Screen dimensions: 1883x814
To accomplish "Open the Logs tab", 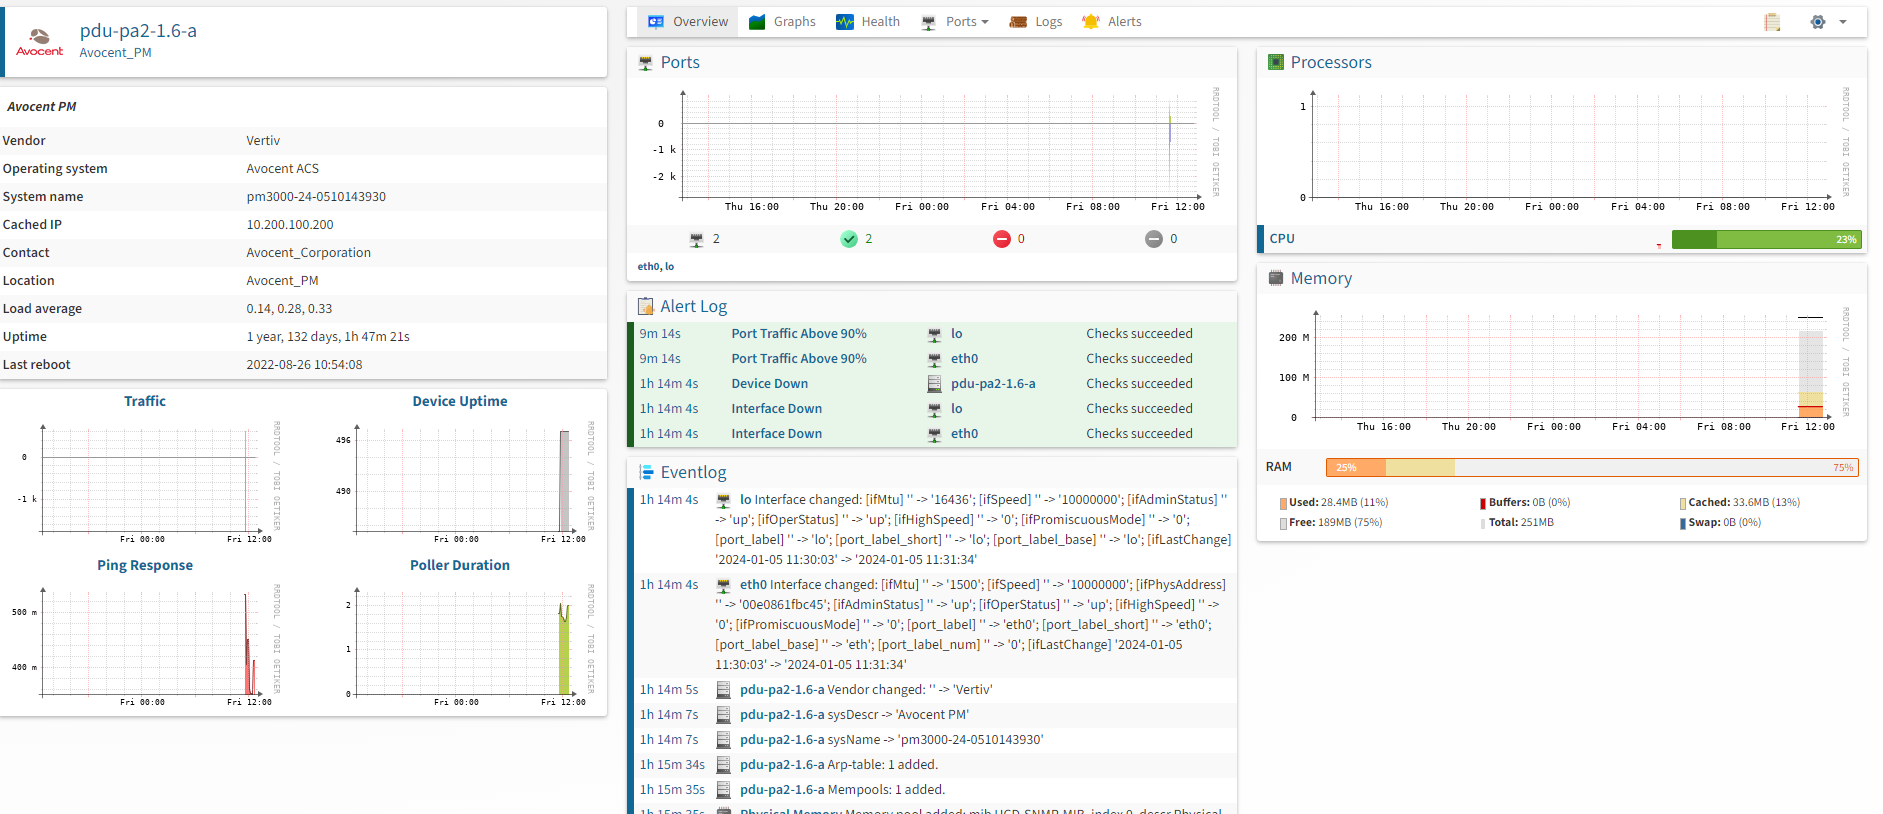I will coord(1036,22).
